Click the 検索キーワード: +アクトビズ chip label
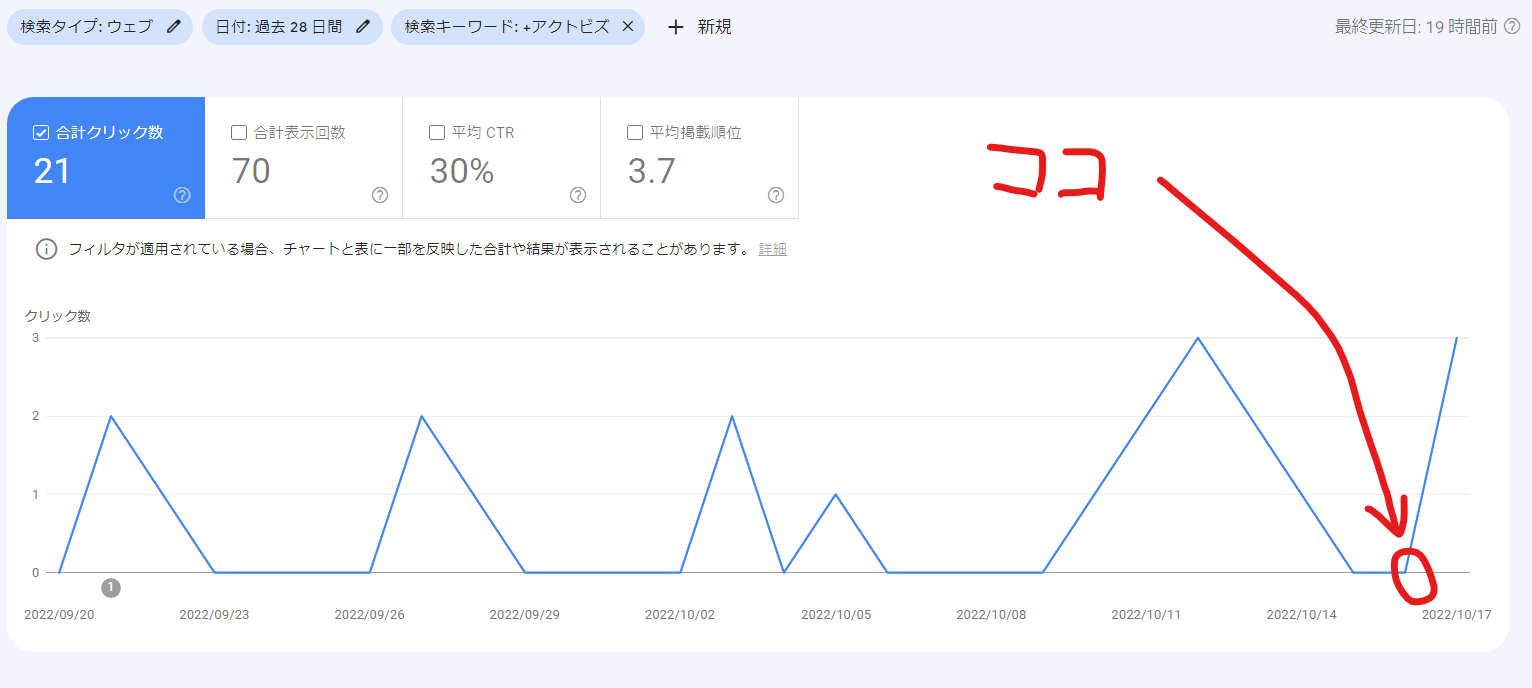Viewport: 1532px width, 688px height. 507,27
